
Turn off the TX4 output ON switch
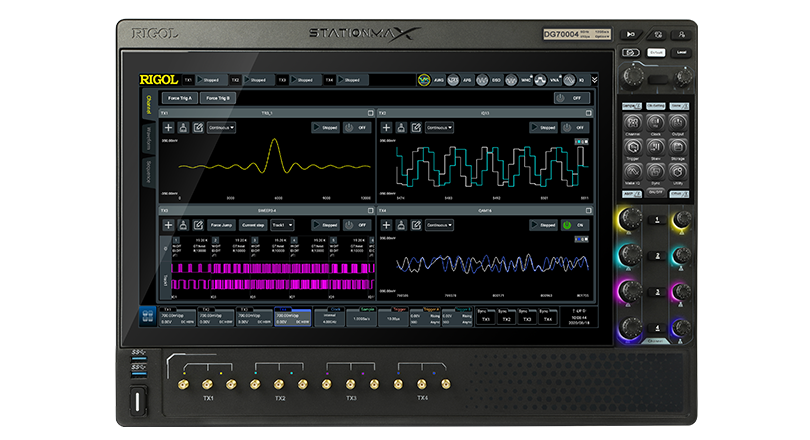pyautogui.click(x=573, y=226)
